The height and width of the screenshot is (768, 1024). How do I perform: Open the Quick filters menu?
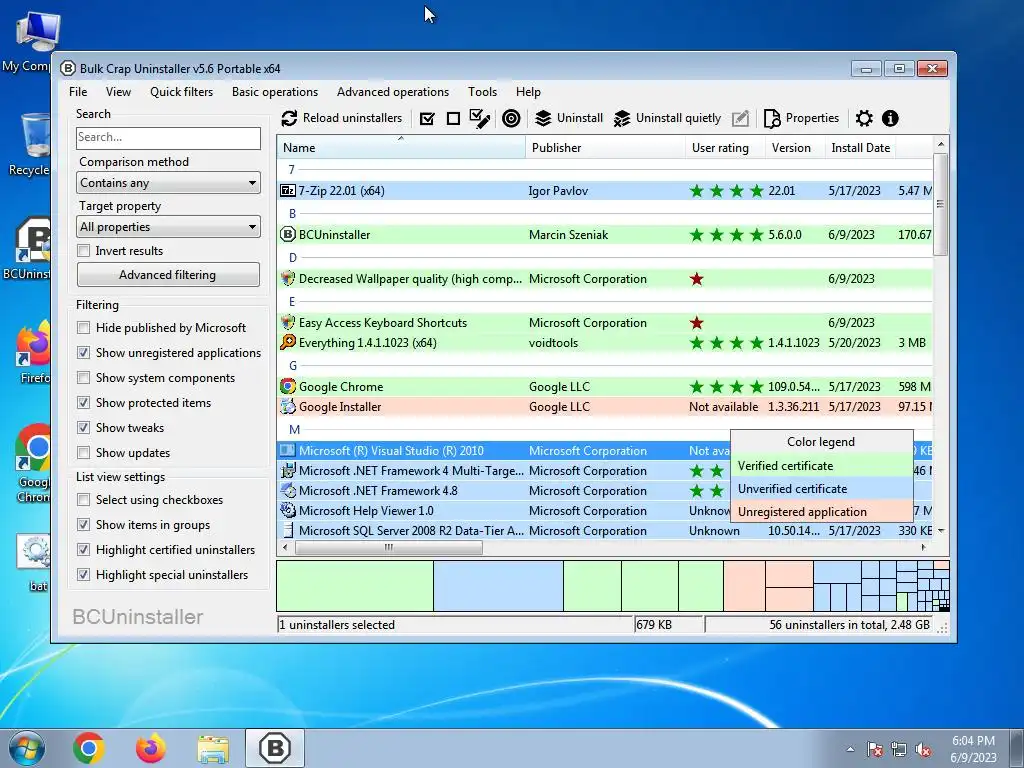182,92
